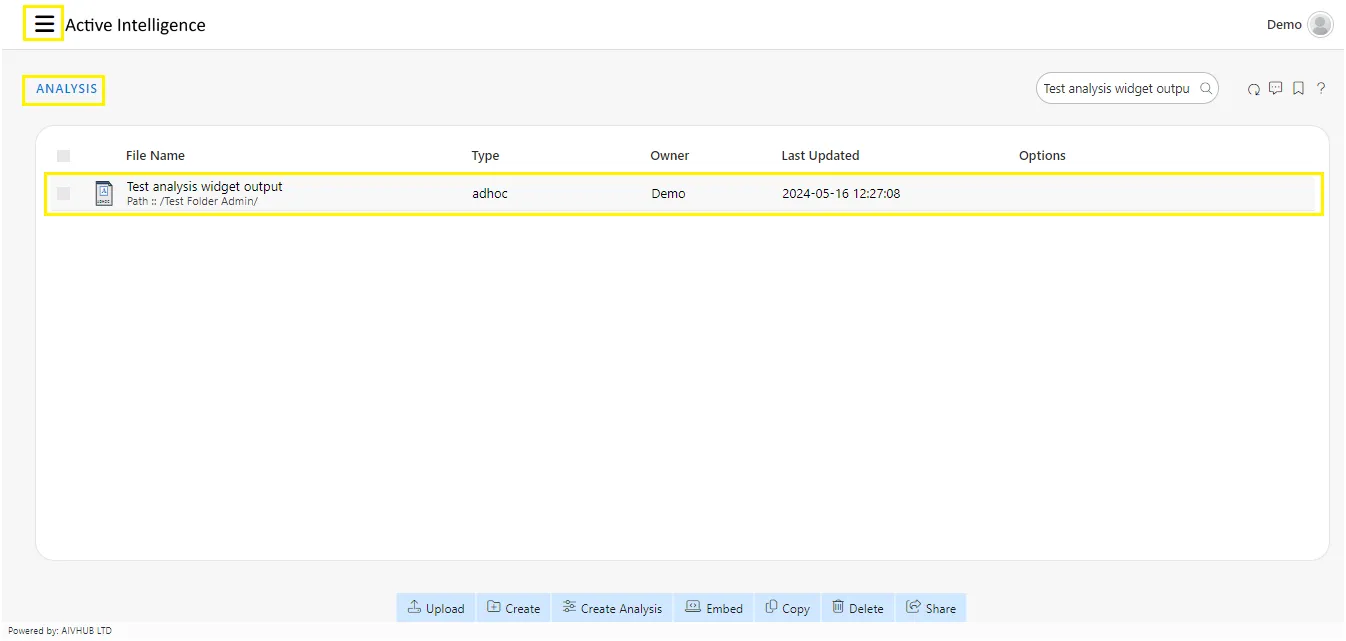This screenshot has height=641, width=1346.
Task: Click the Embed button
Action: (714, 608)
